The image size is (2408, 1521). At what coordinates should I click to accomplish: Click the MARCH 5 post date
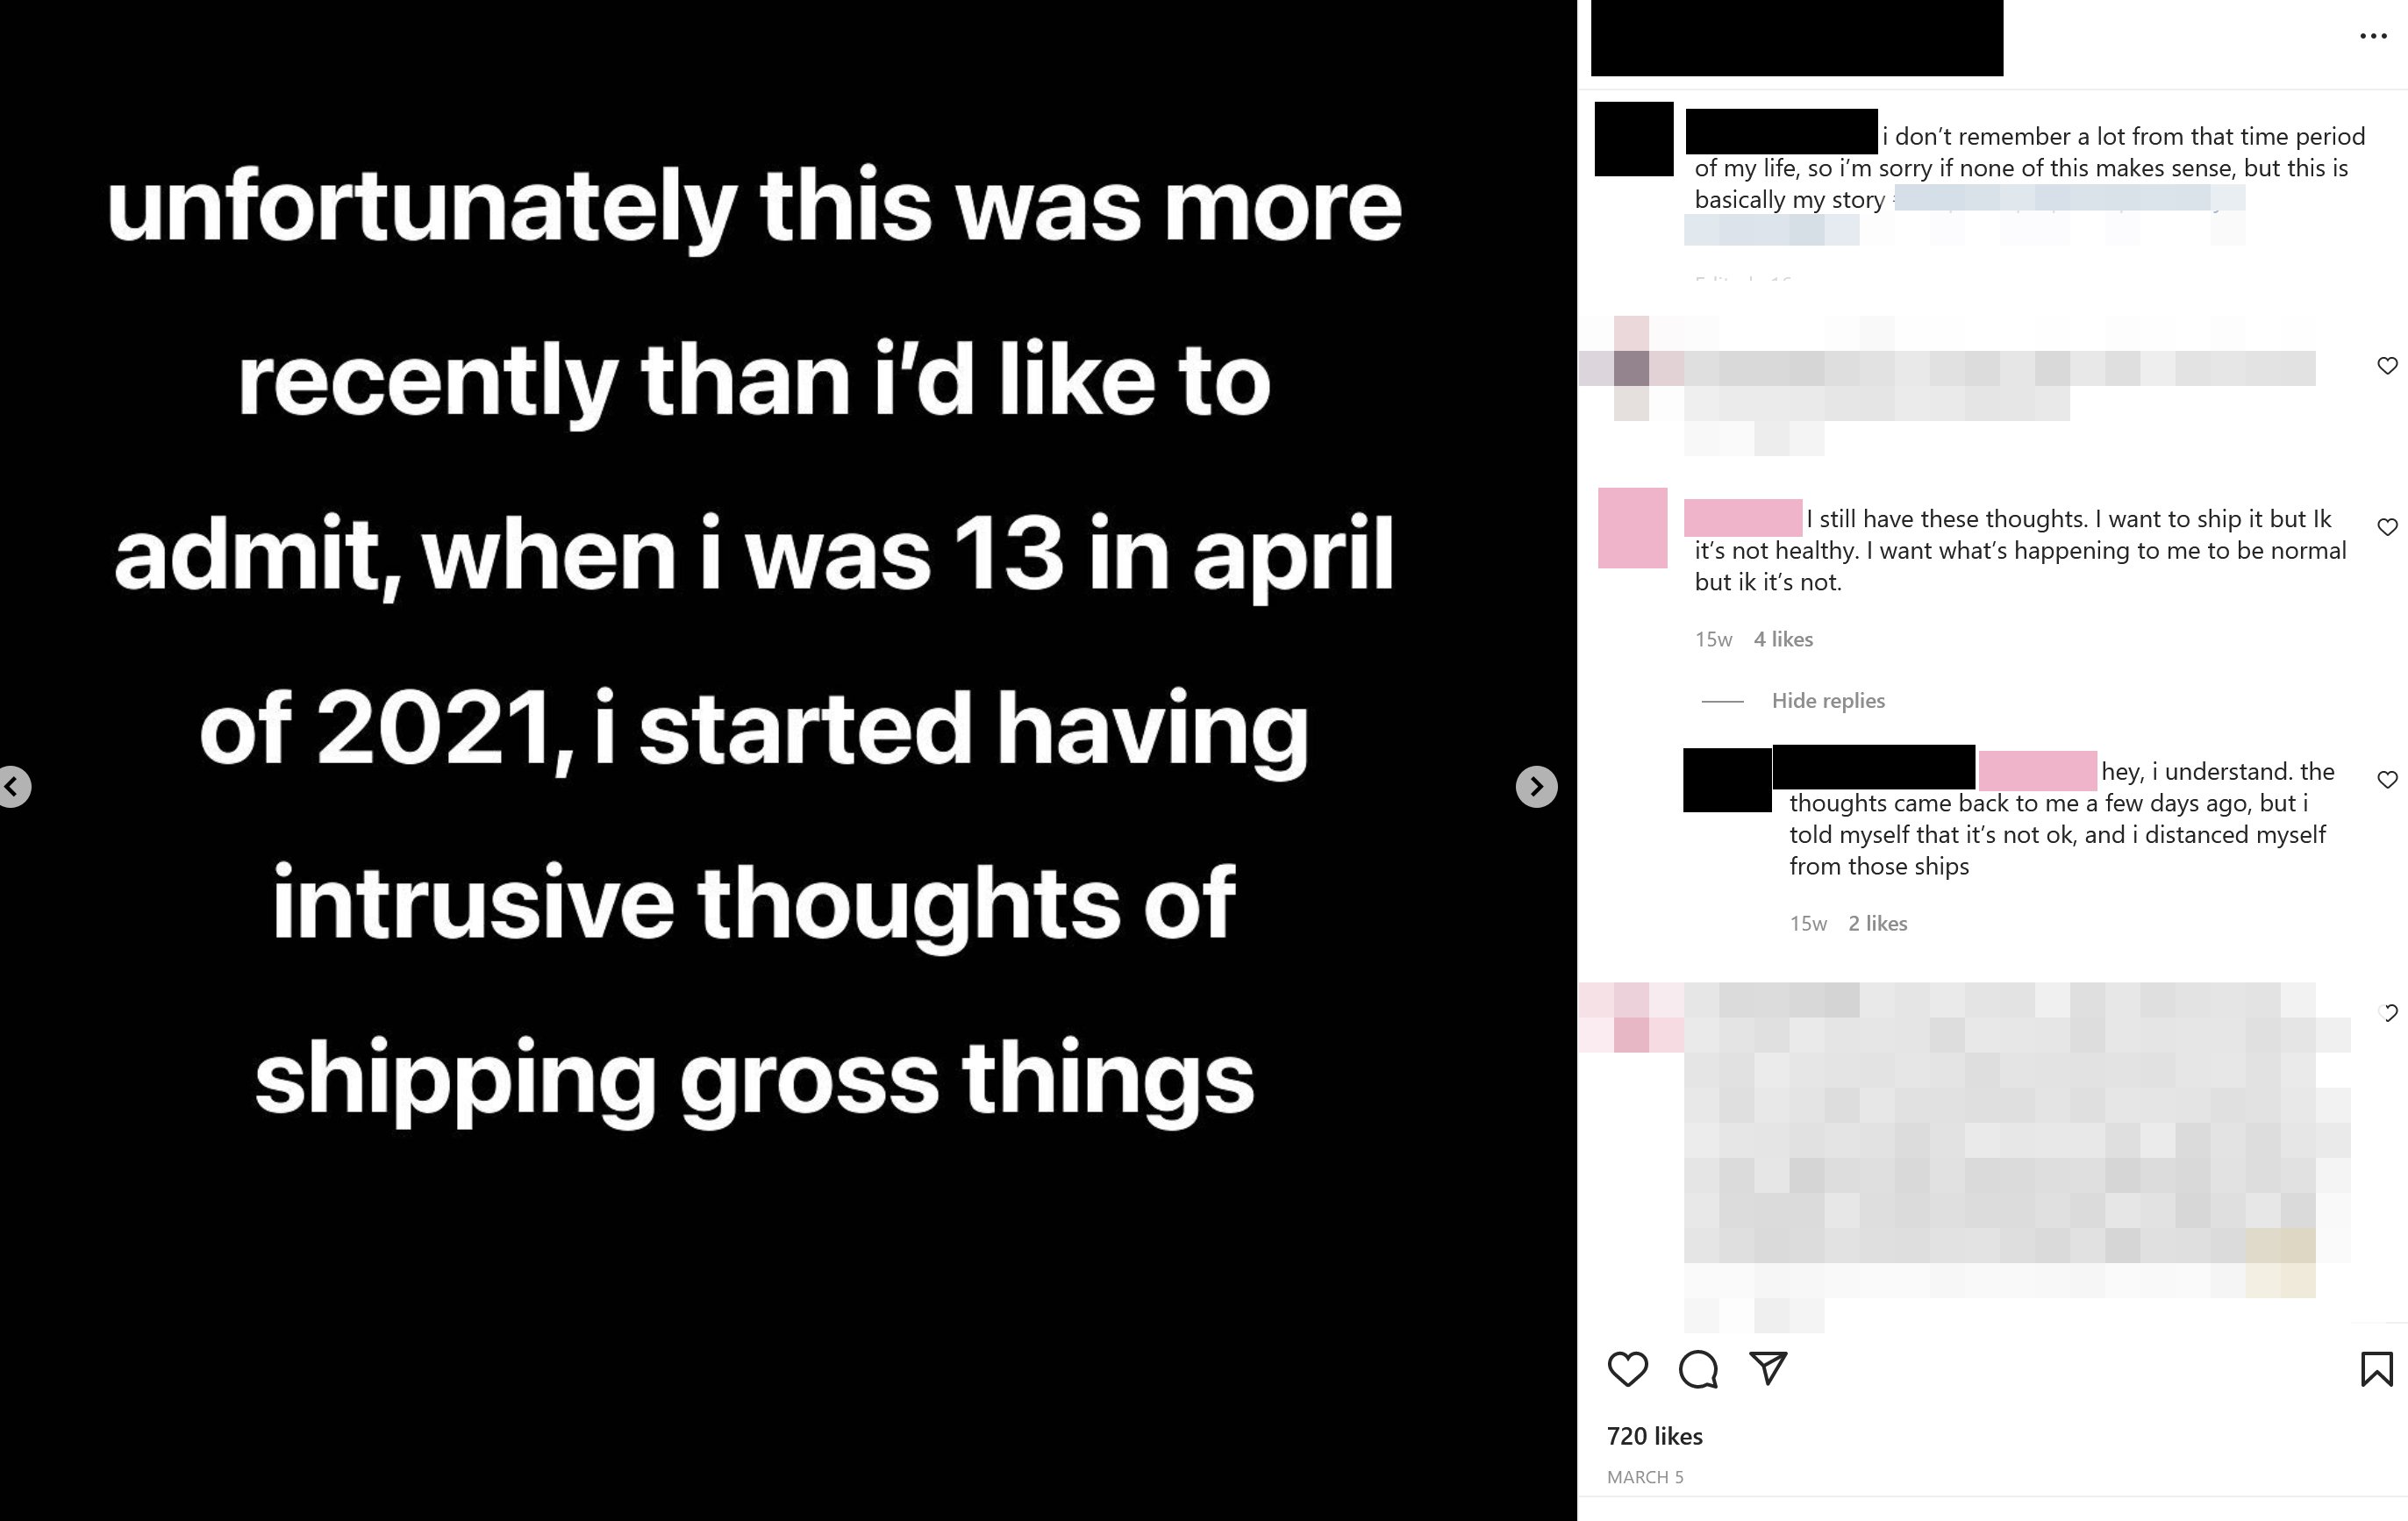pos(1645,1477)
